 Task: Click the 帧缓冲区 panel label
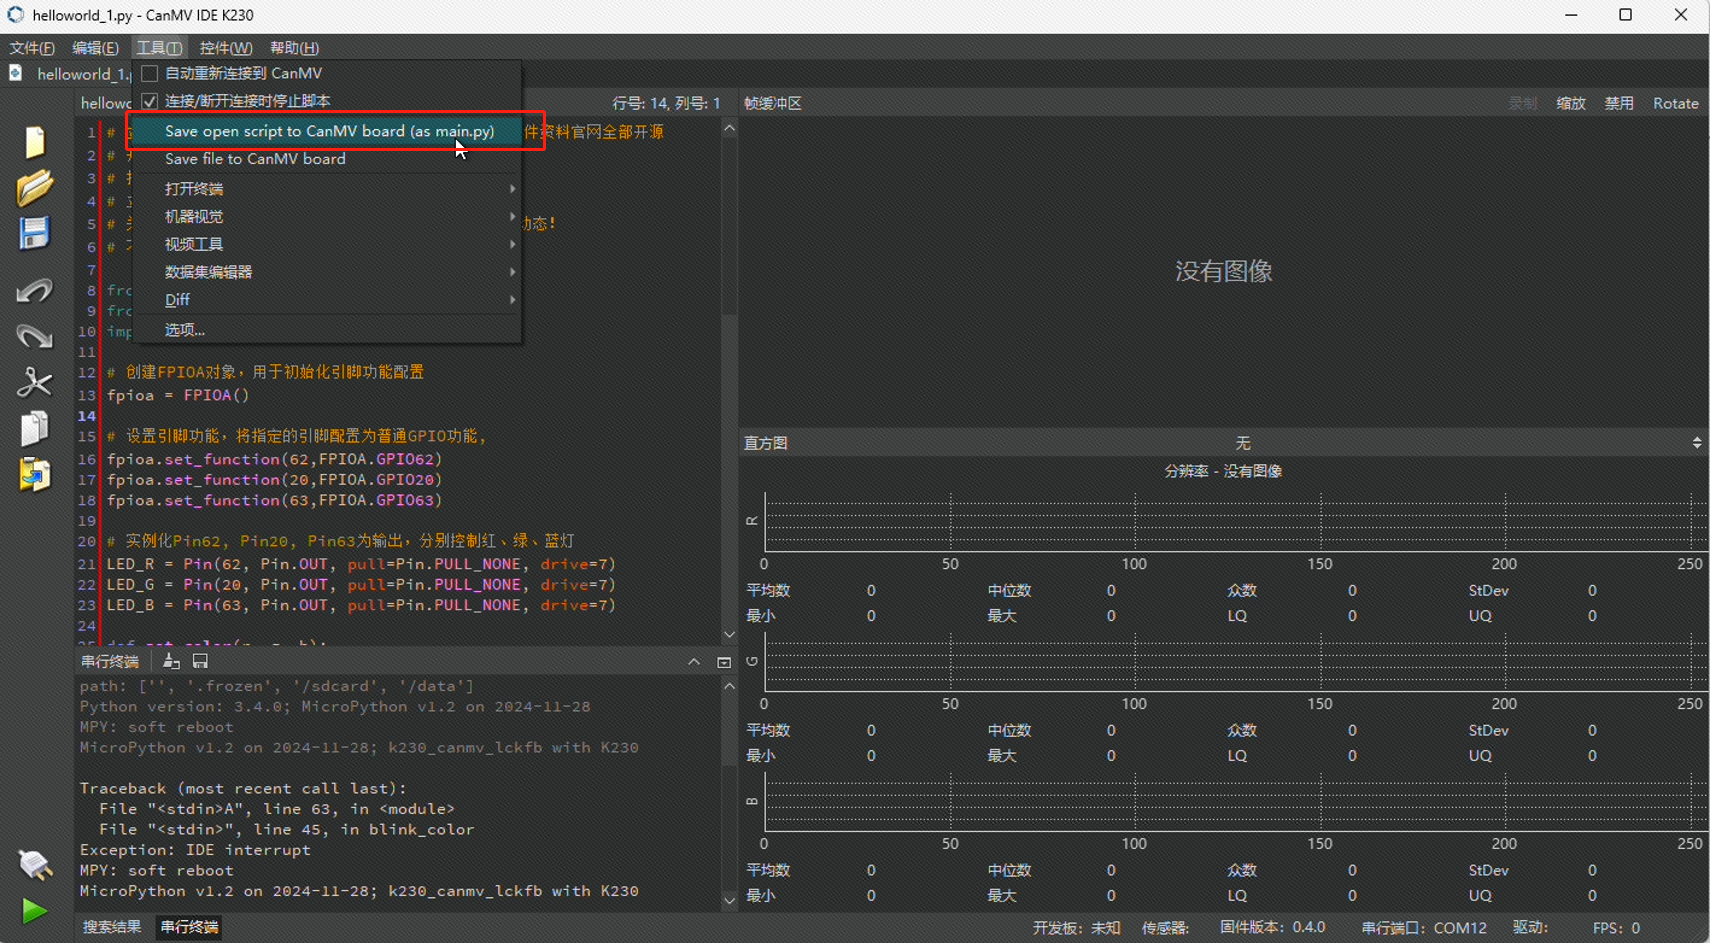pos(773,103)
